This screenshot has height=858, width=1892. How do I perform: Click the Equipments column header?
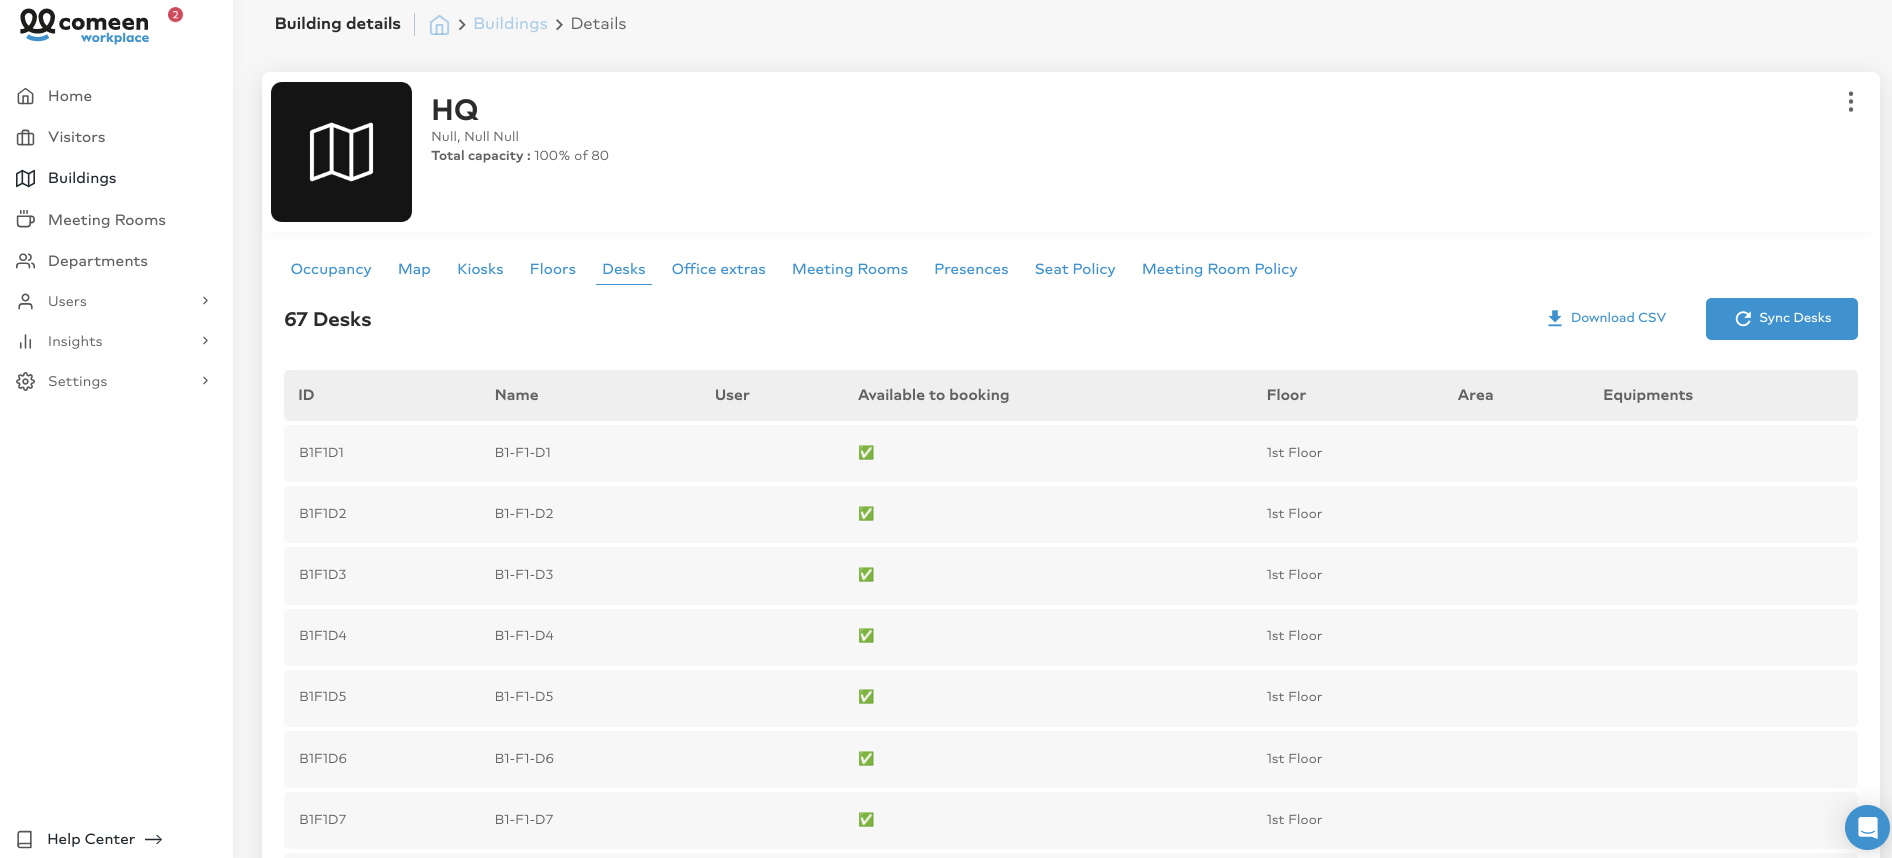click(1648, 395)
